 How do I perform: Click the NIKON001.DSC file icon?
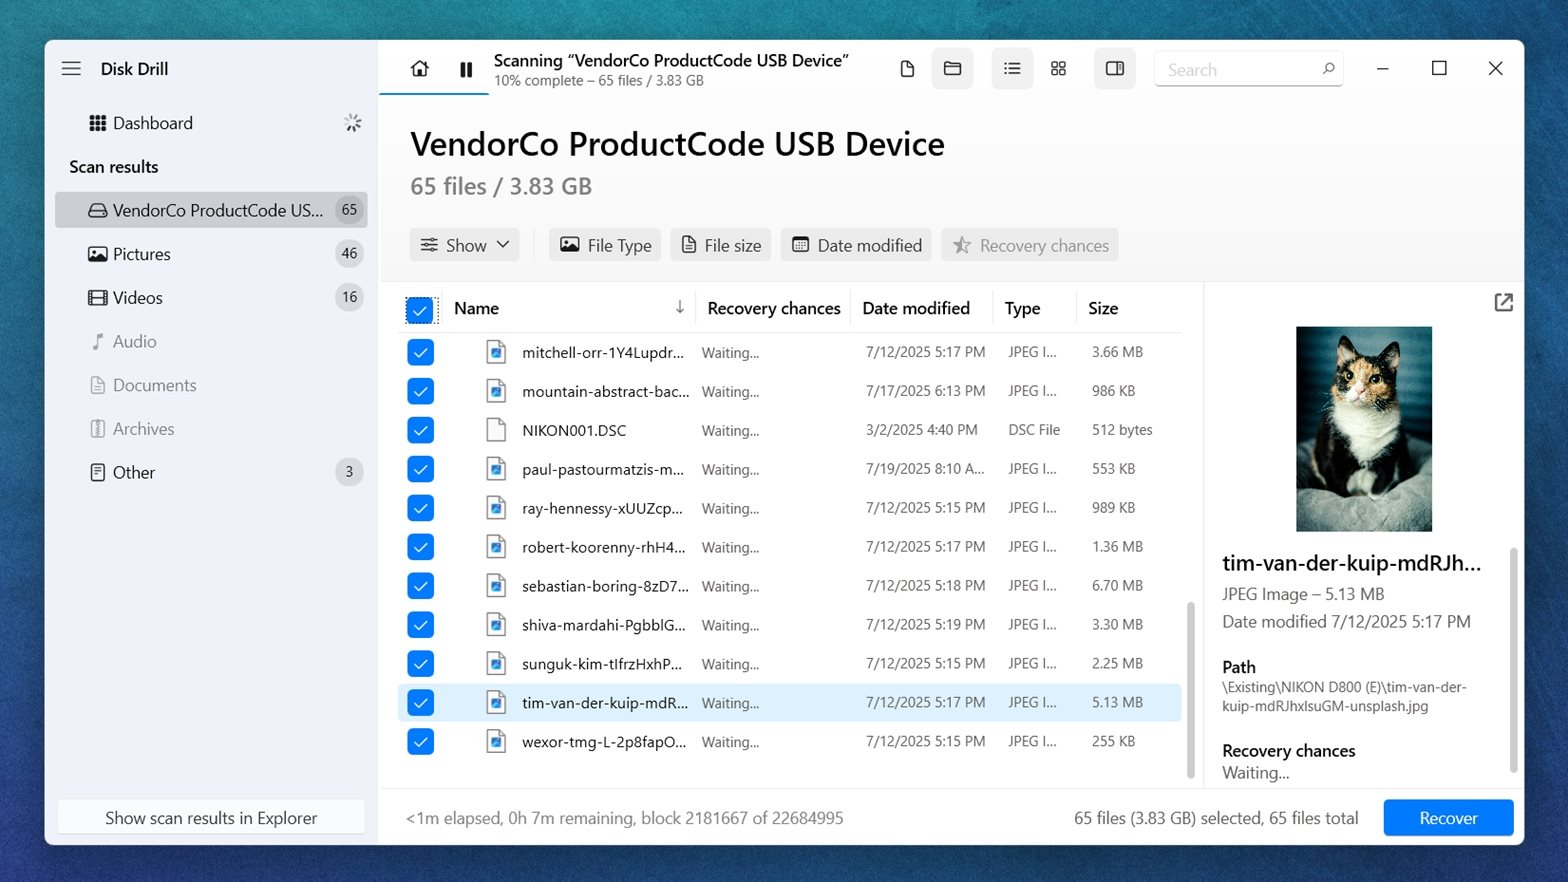click(496, 430)
